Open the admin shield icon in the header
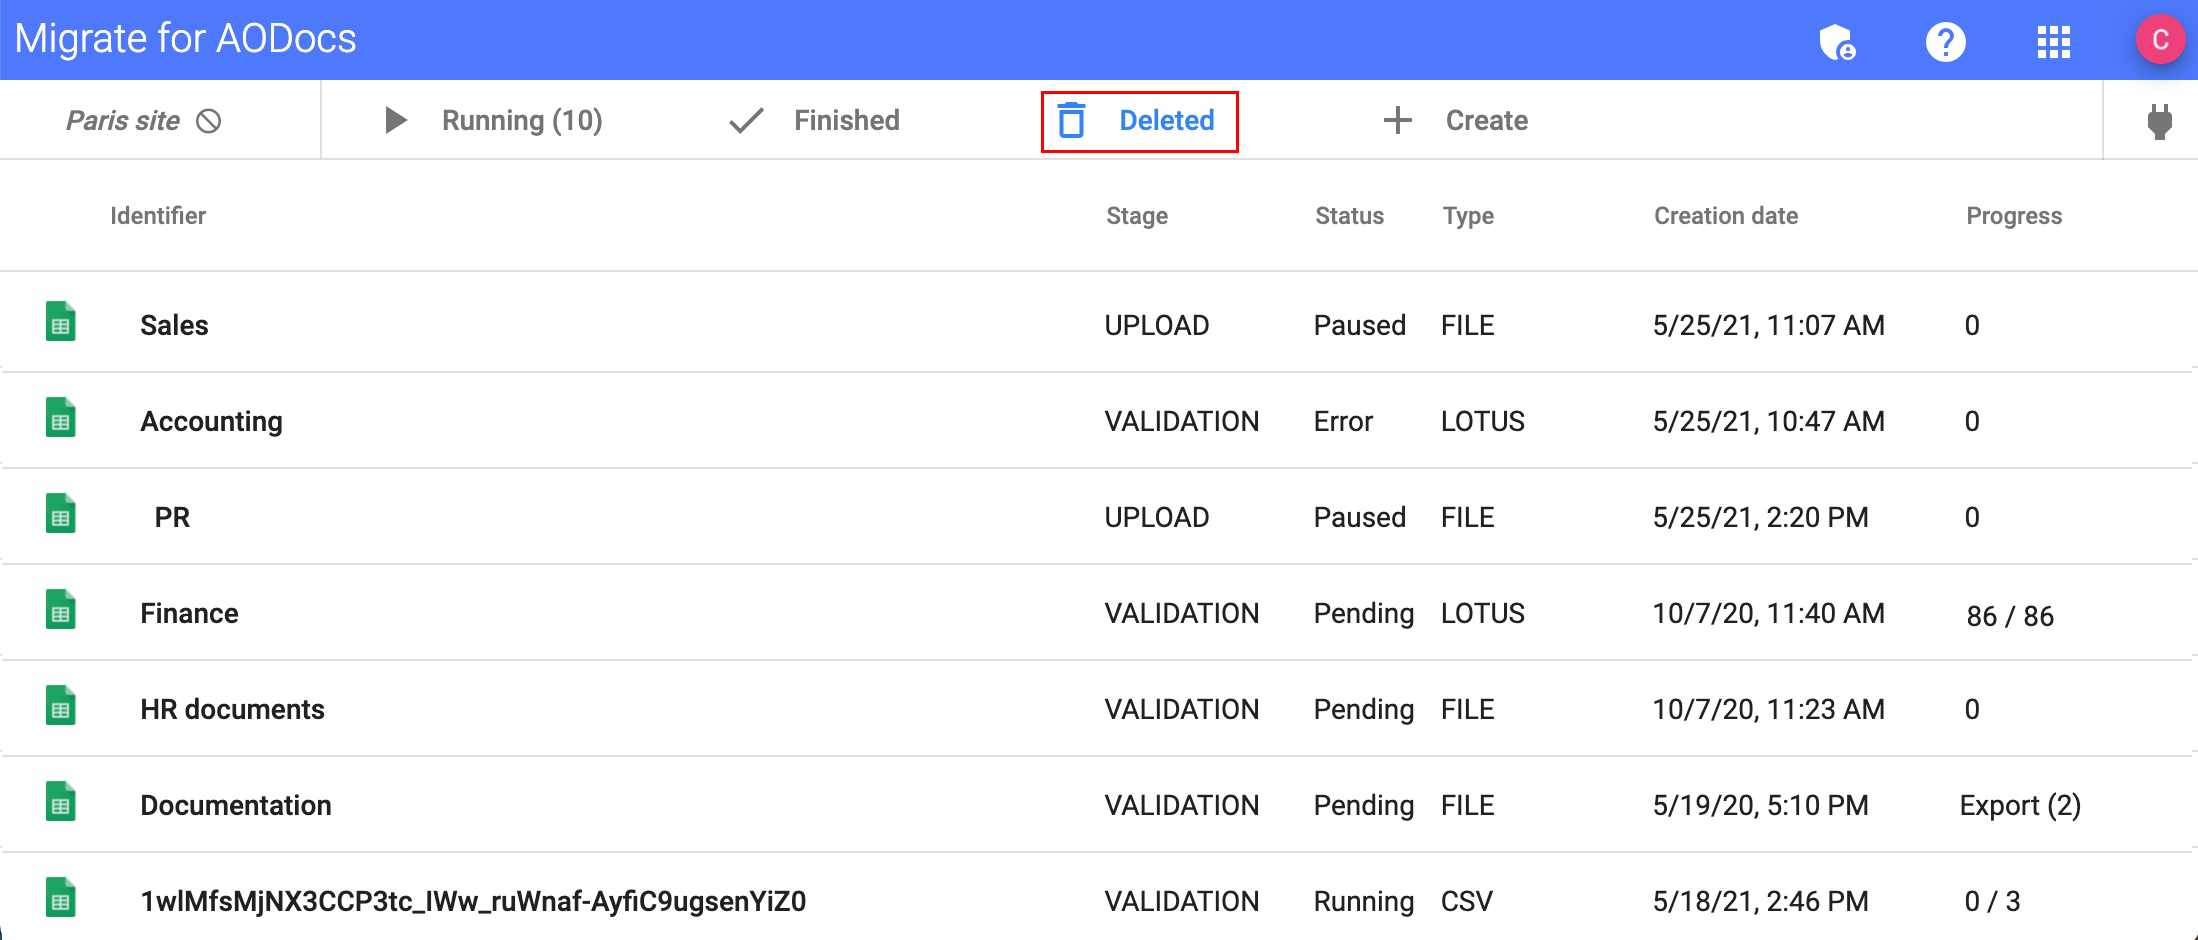 (x=1837, y=42)
